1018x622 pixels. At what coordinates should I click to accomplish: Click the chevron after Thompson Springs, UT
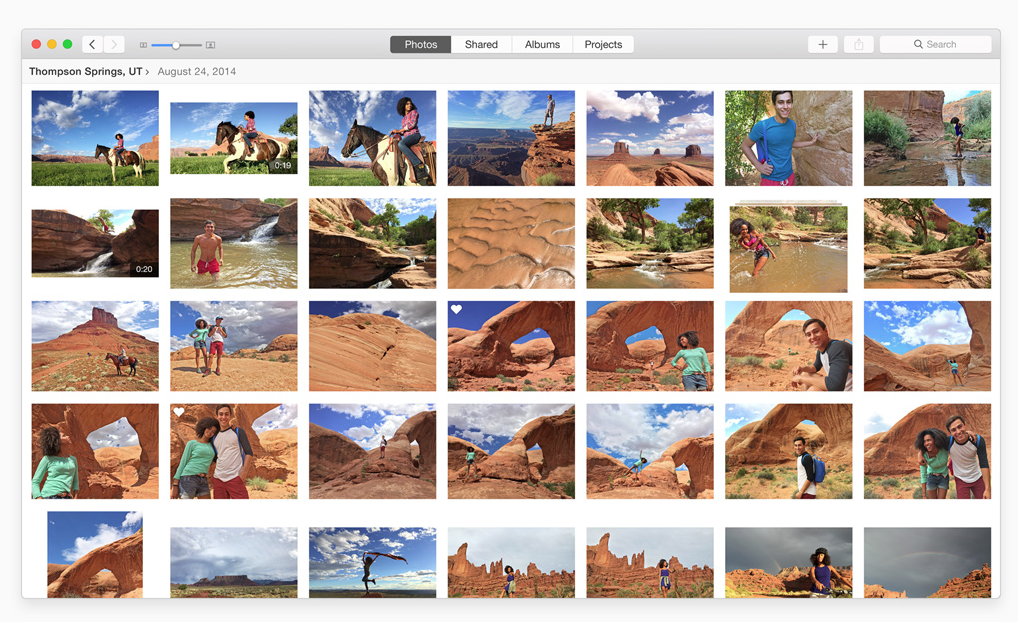(147, 72)
